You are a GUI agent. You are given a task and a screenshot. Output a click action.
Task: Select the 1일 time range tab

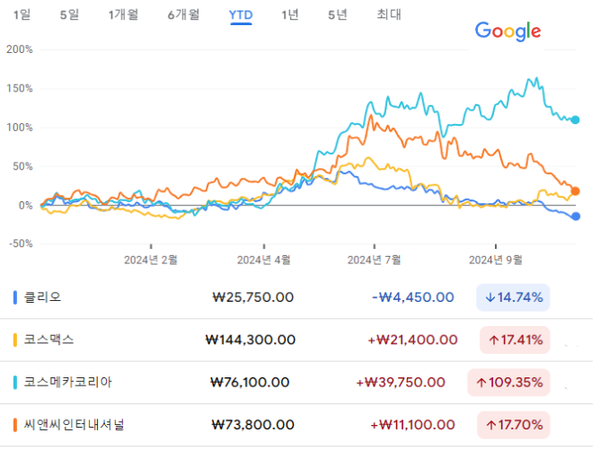[x=22, y=14]
